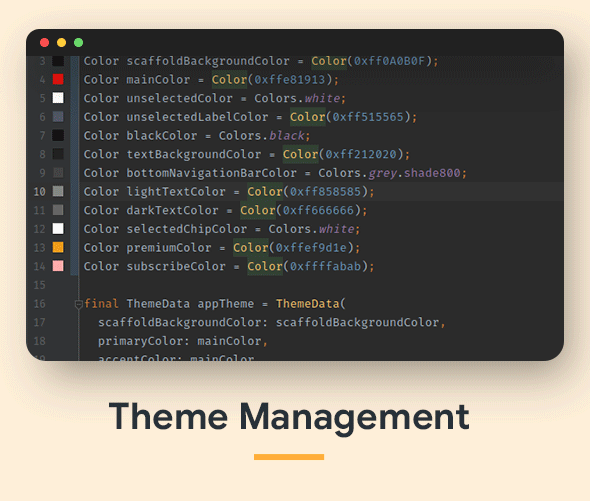Click the bottomNavigationBarColor gutter swatch
This screenshot has width=590, height=501.
(x=58, y=173)
